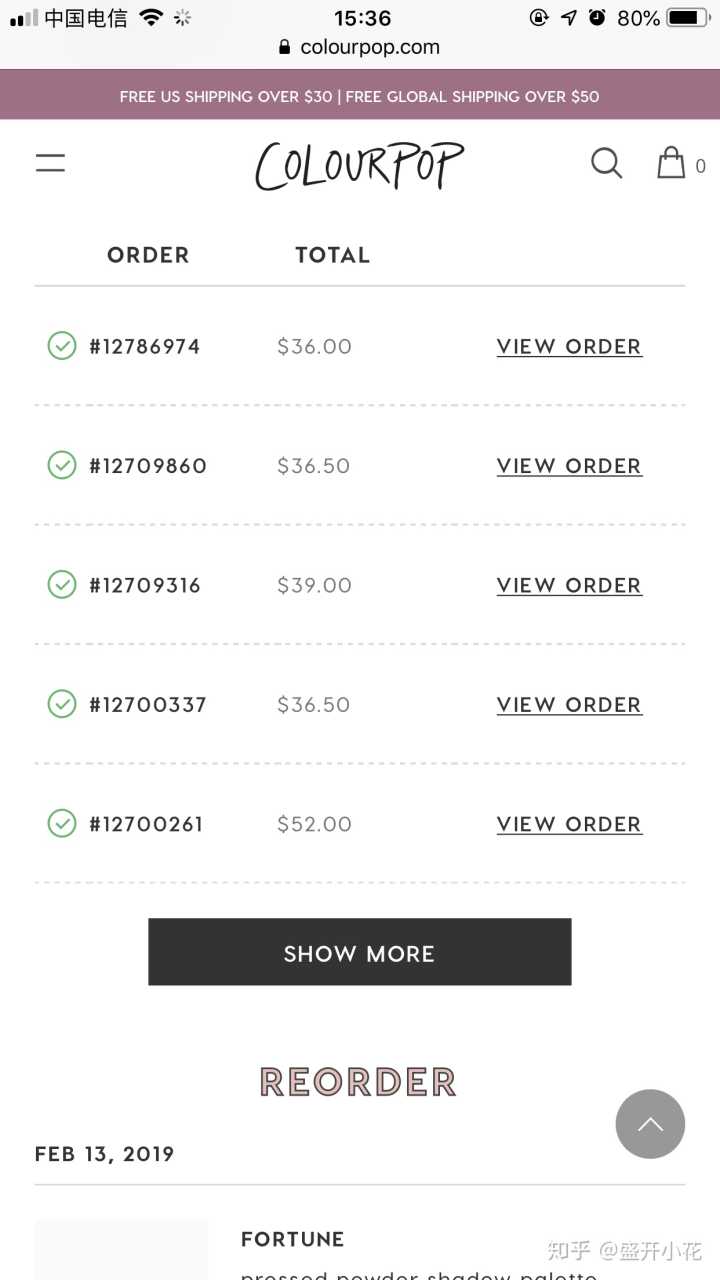This screenshot has height=1280, width=720.
Task: Tap the free shipping promo banner
Action: click(x=360, y=96)
